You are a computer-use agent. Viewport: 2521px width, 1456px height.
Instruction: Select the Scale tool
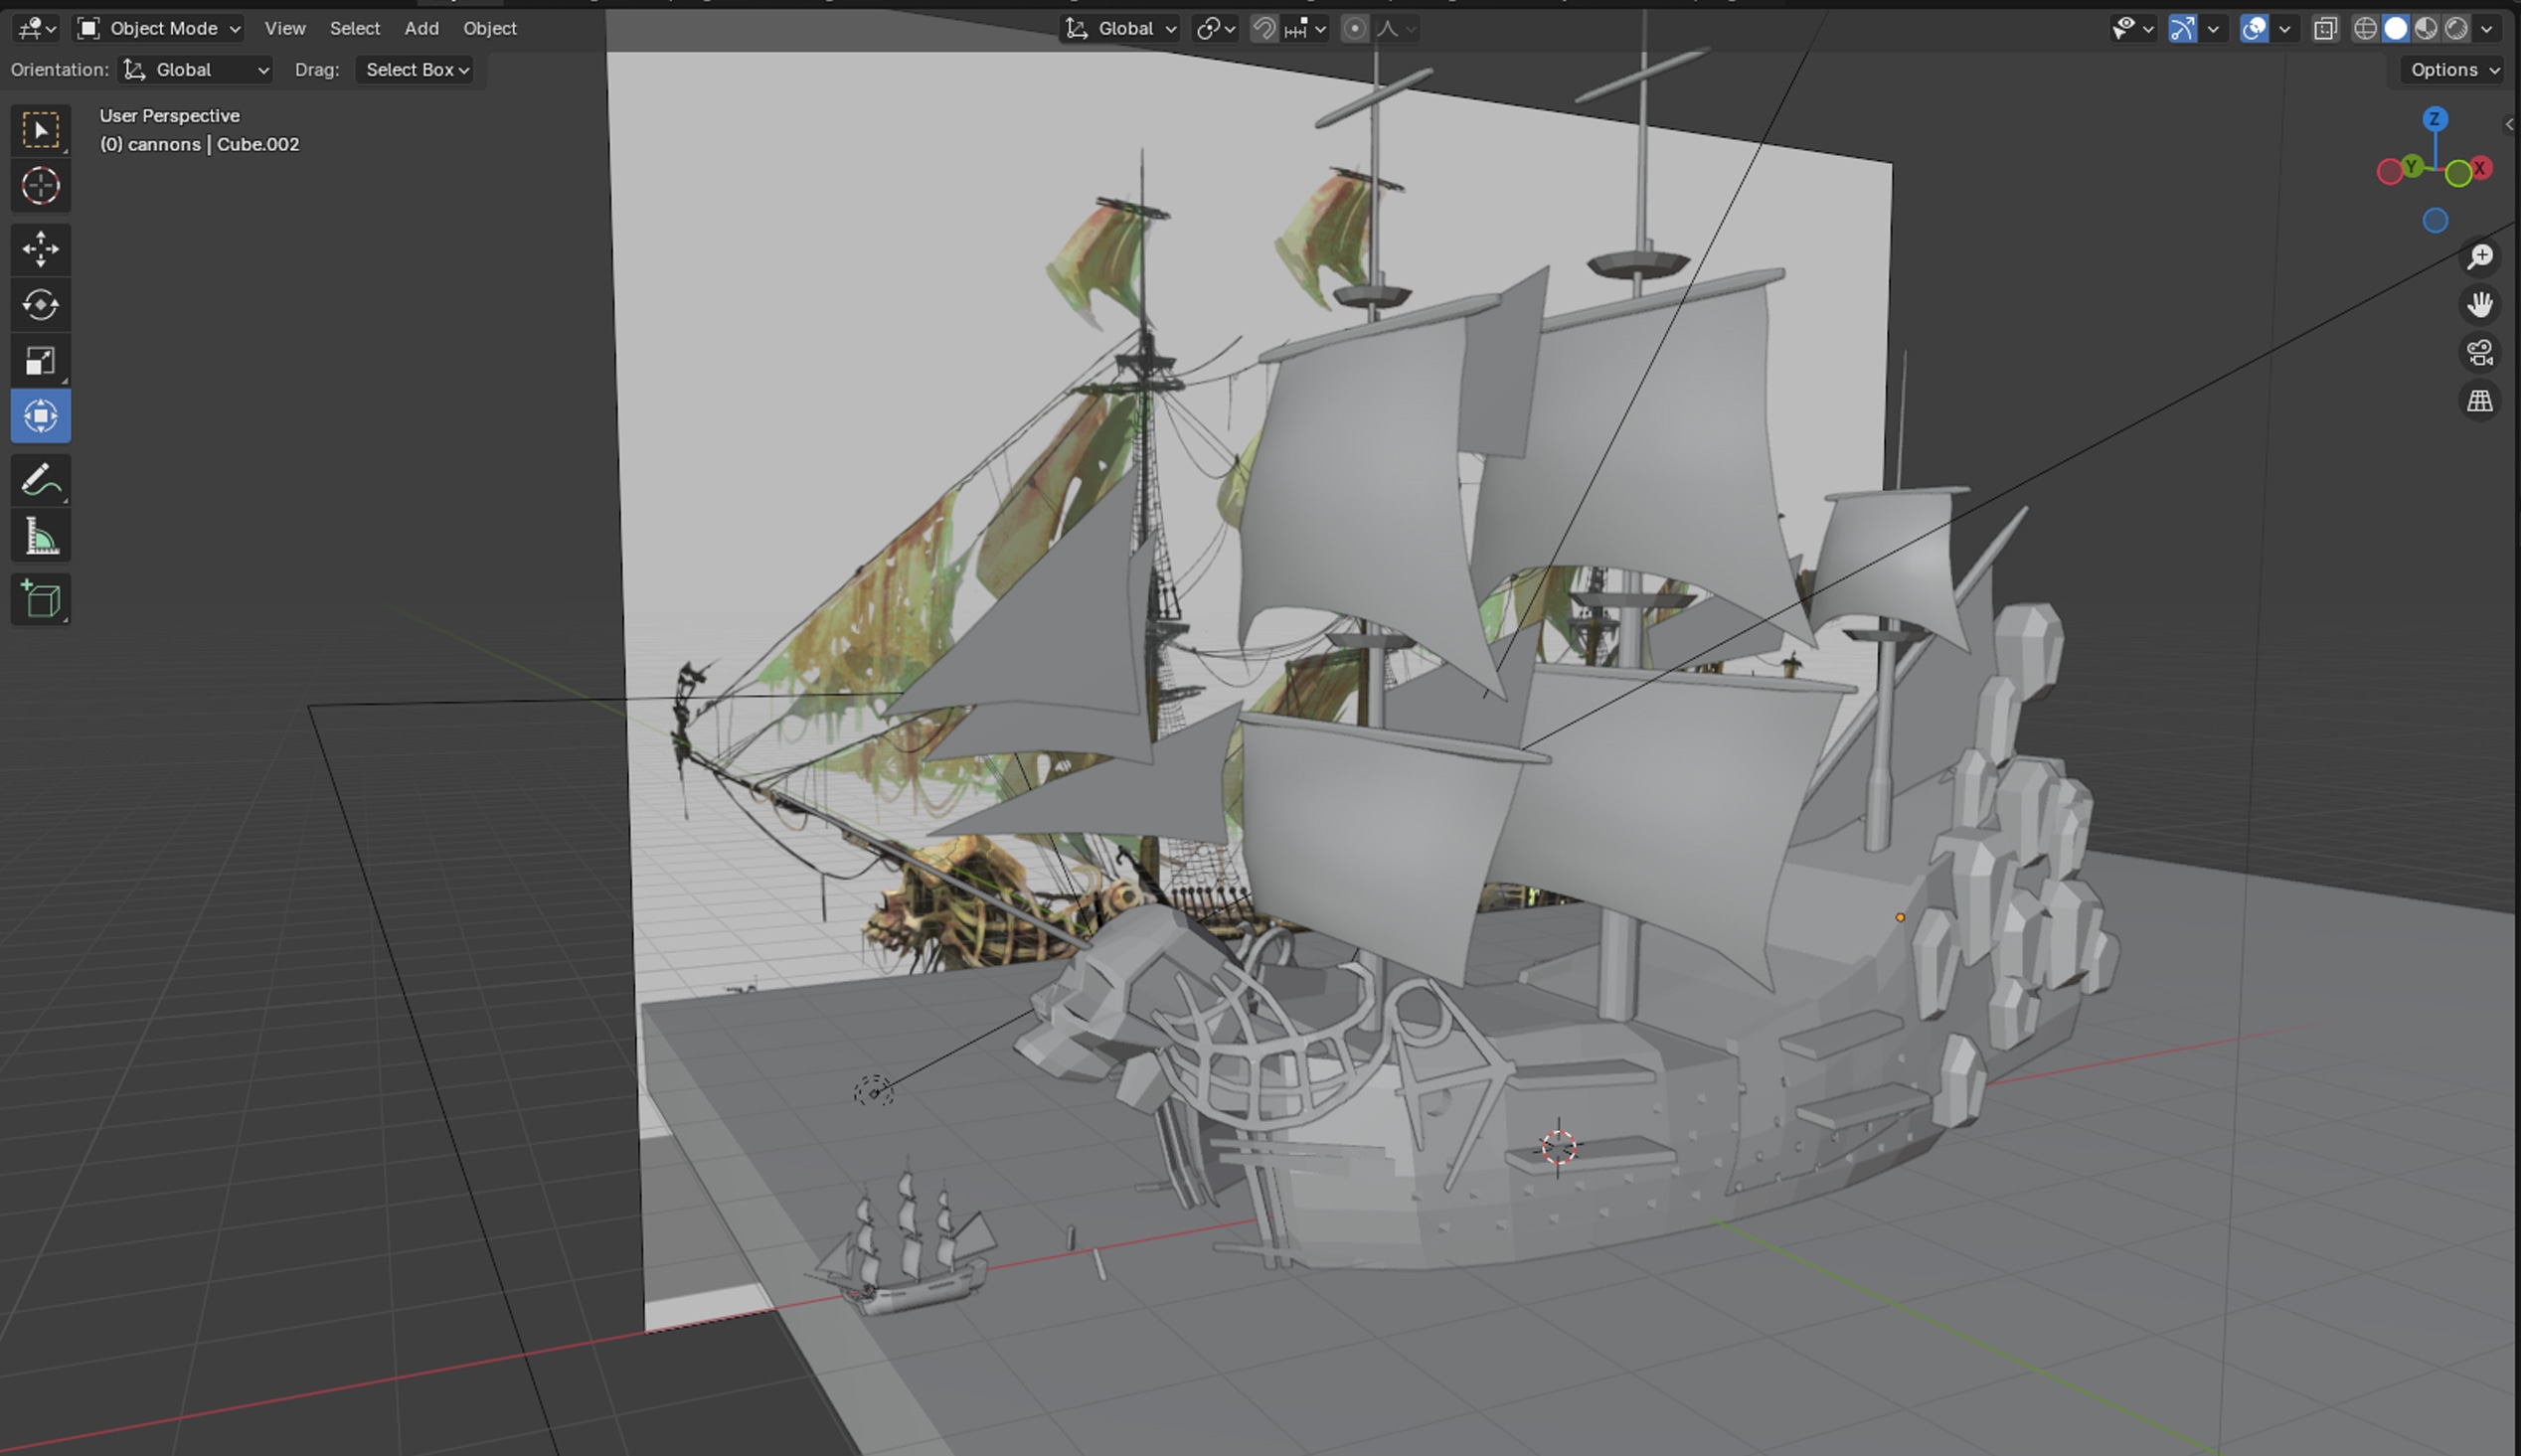click(x=40, y=360)
